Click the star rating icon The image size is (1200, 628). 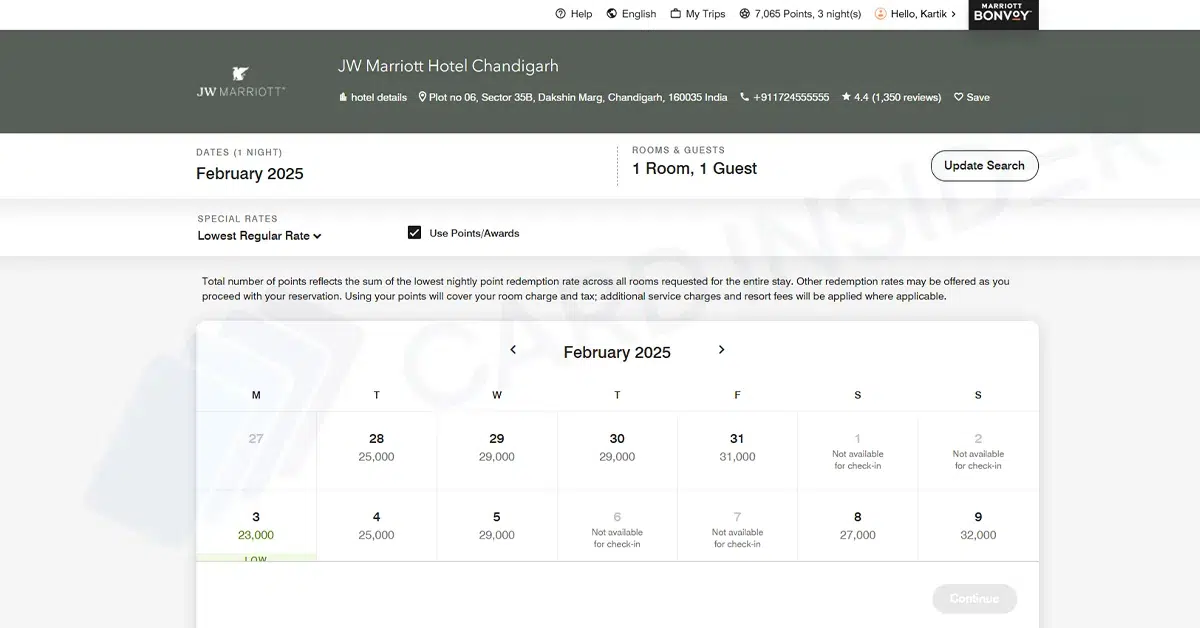846,97
